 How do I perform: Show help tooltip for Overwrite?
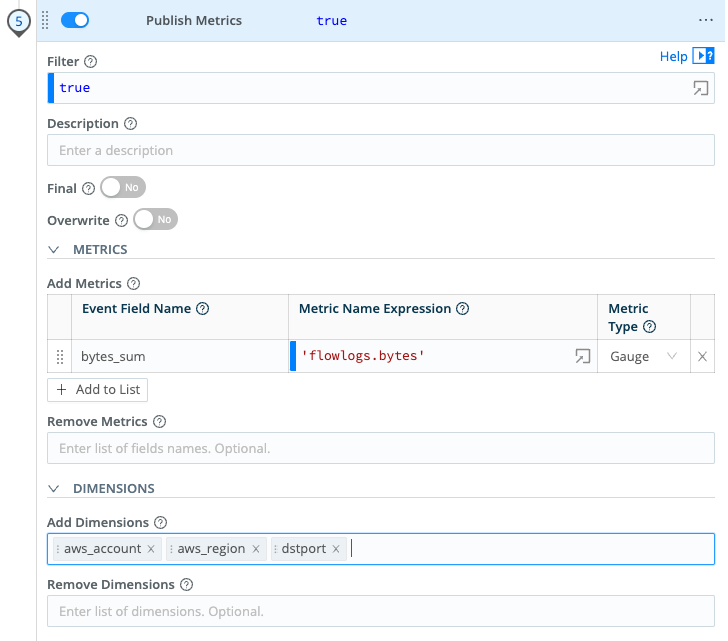121,220
